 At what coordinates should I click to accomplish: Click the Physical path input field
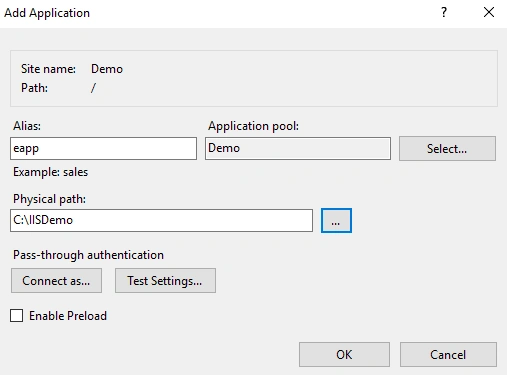pyautogui.click(x=161, y=220)
